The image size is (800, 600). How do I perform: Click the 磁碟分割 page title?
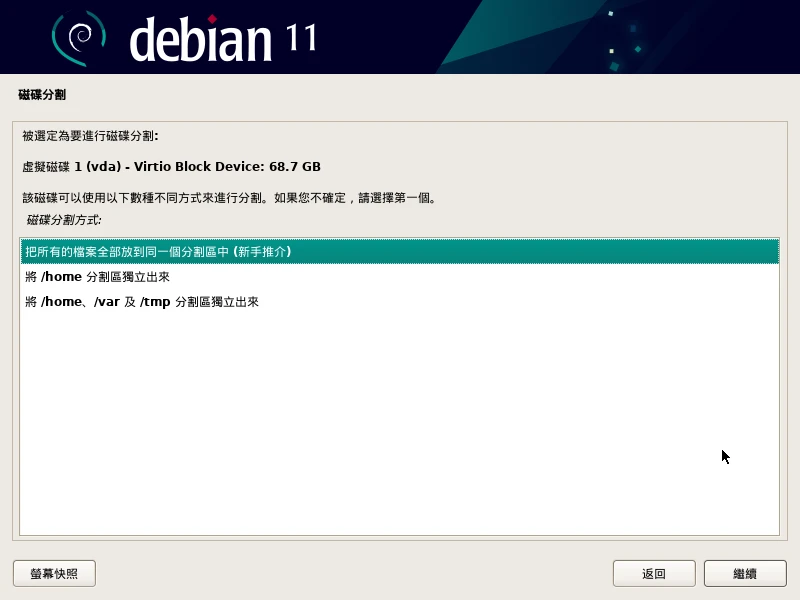[x=42, y=95]
